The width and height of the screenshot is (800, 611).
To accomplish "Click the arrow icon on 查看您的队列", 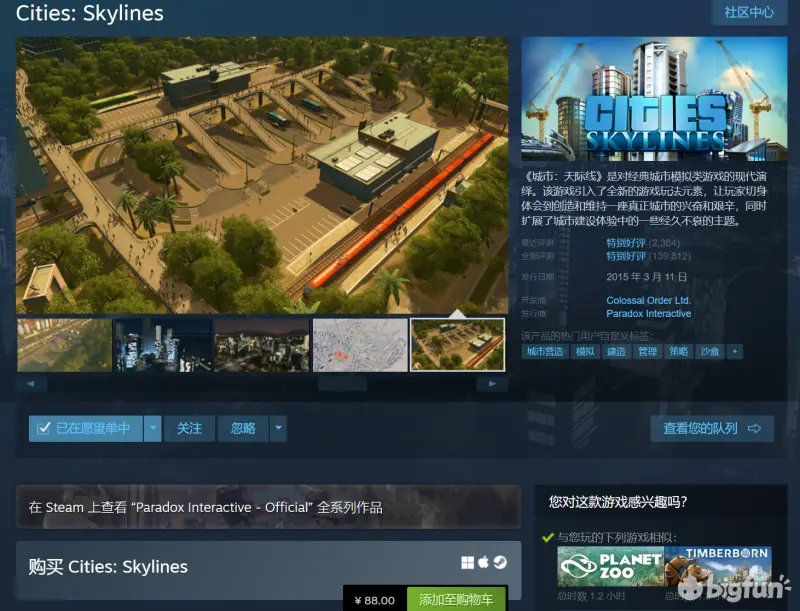I will (754, 428).
